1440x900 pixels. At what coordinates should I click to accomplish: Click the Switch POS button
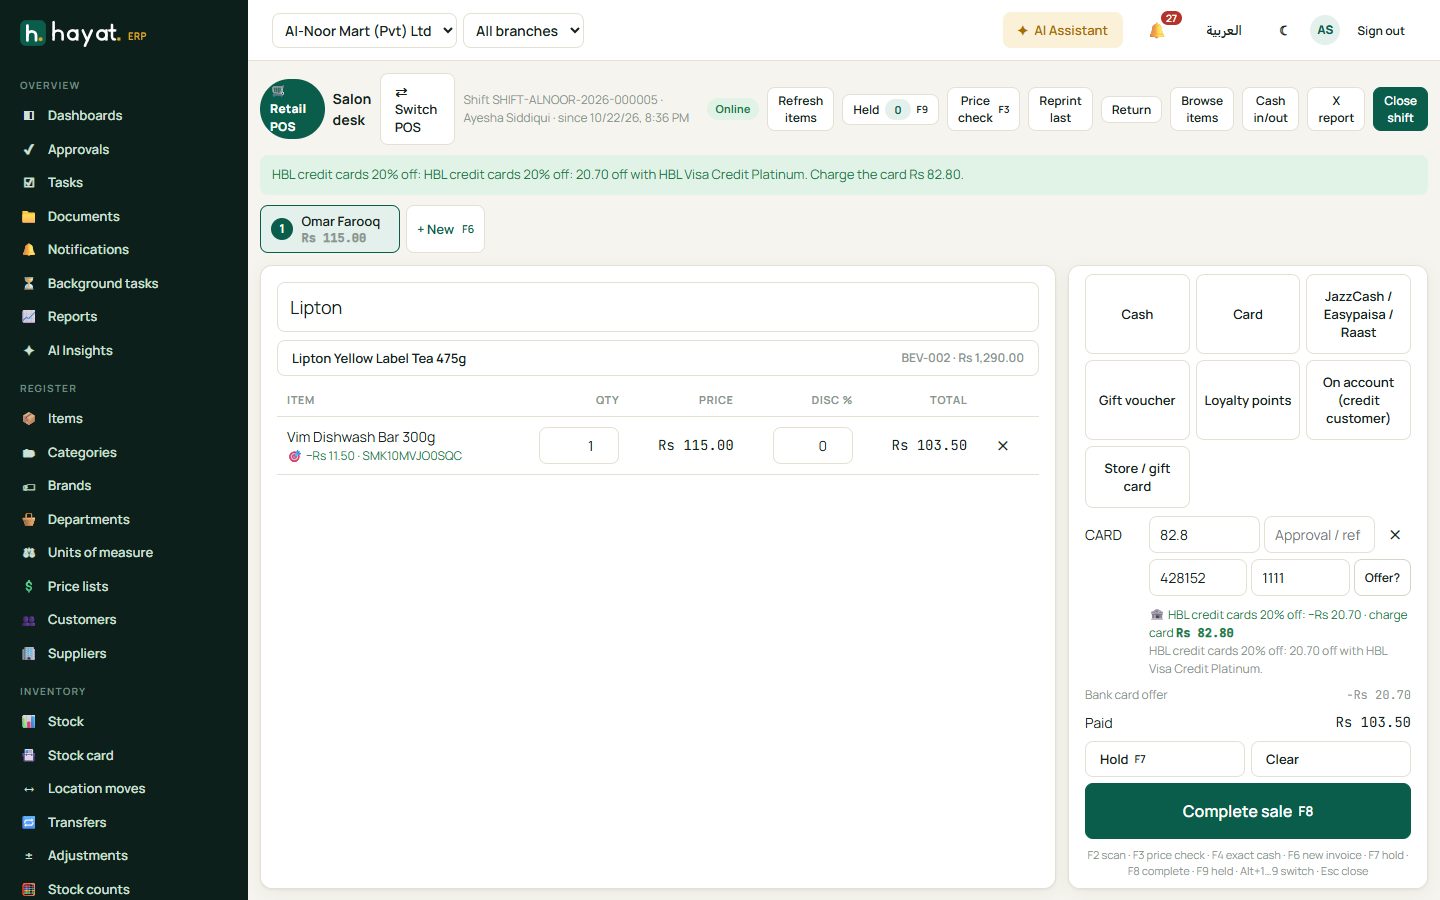coord(417,109)
